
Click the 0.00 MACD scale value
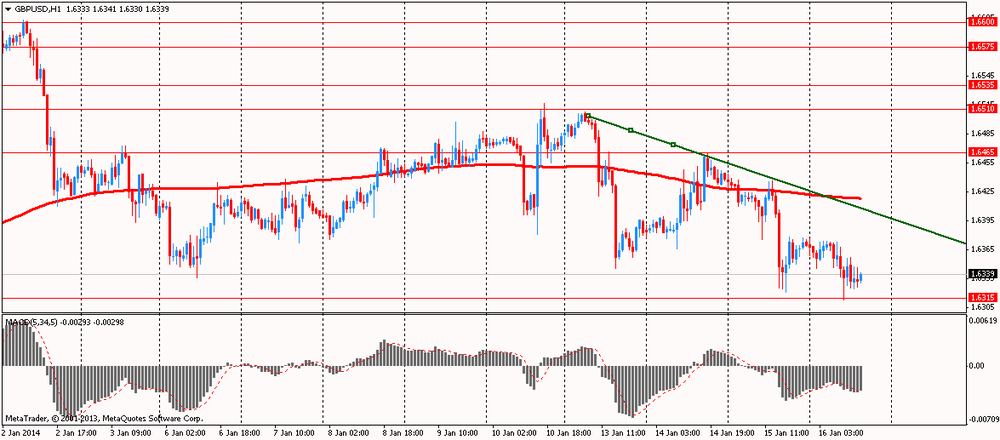tap(977, 366)
